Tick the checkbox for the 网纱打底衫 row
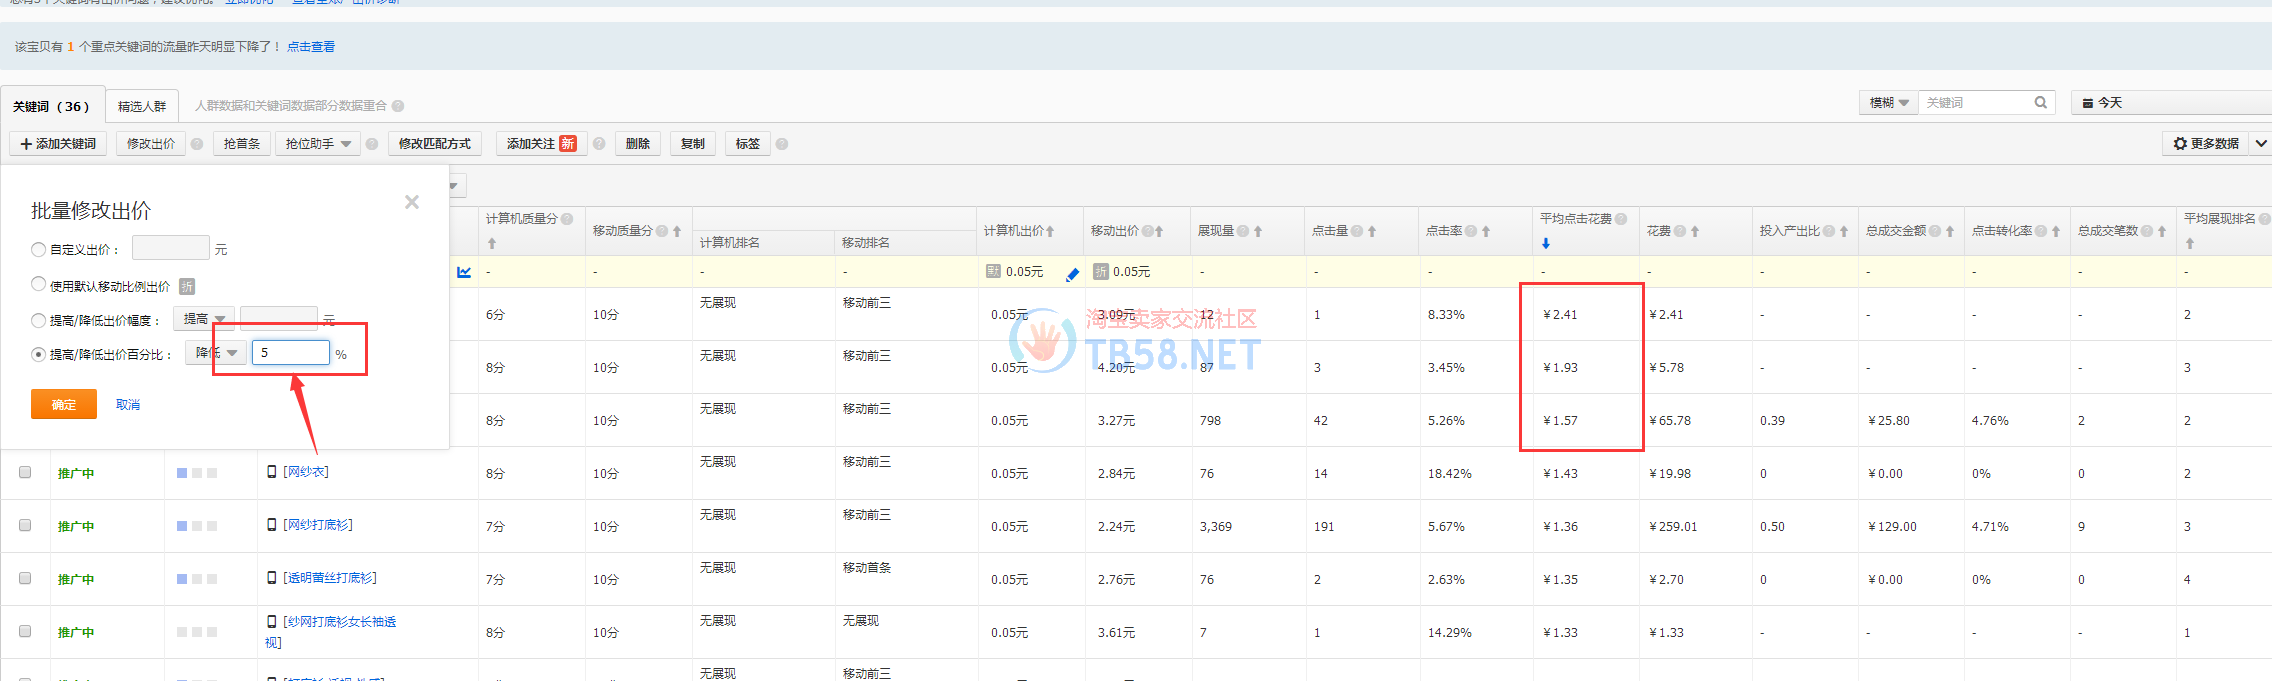Screen dimensions: 2272x681 [25, 525]
